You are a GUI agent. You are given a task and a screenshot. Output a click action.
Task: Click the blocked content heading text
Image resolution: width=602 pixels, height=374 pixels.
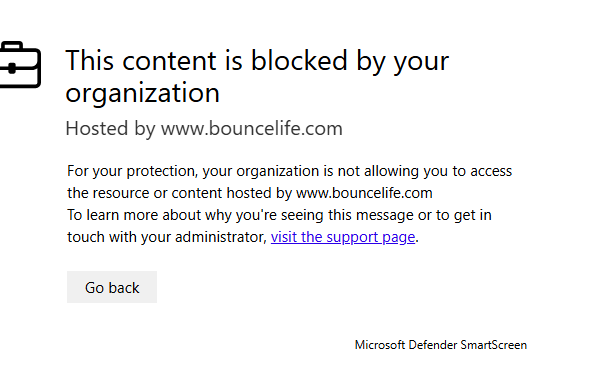[257, 76]
